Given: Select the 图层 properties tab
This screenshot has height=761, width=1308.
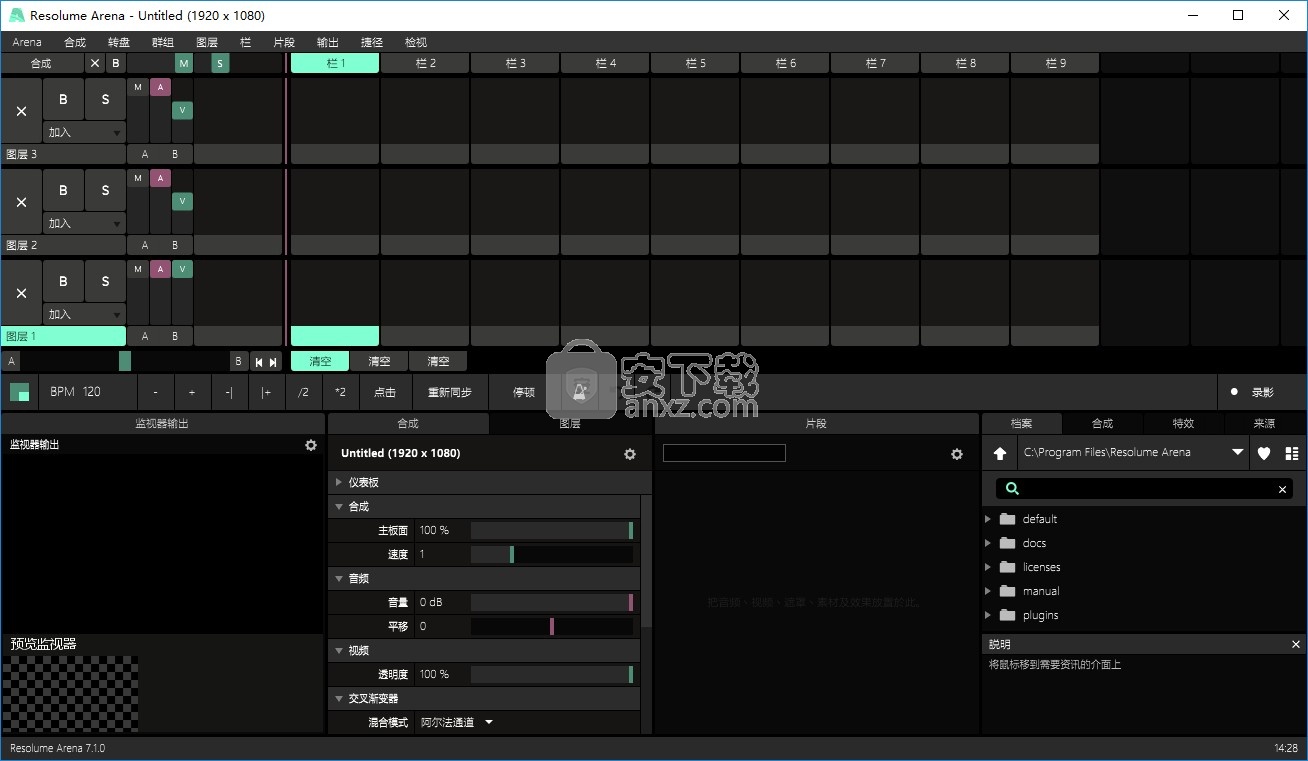Looking at the screenshot, I should 570,423.
